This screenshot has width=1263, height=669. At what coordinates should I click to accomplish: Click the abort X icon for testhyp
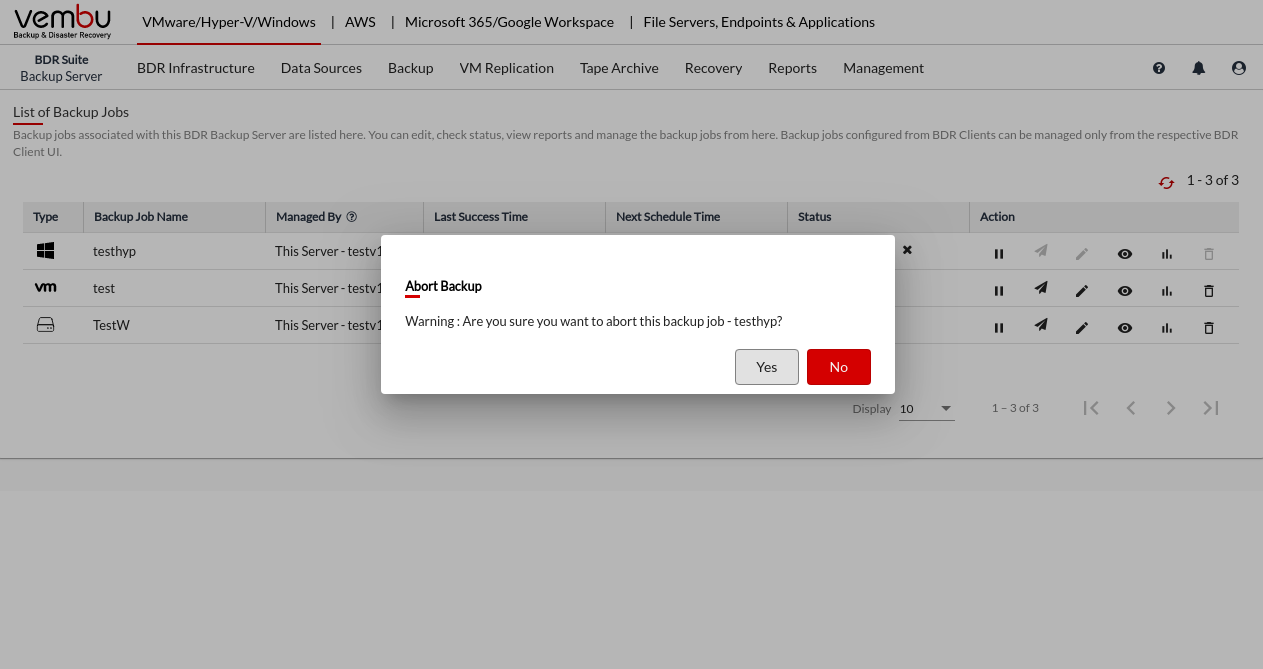(x=907, y=250)
